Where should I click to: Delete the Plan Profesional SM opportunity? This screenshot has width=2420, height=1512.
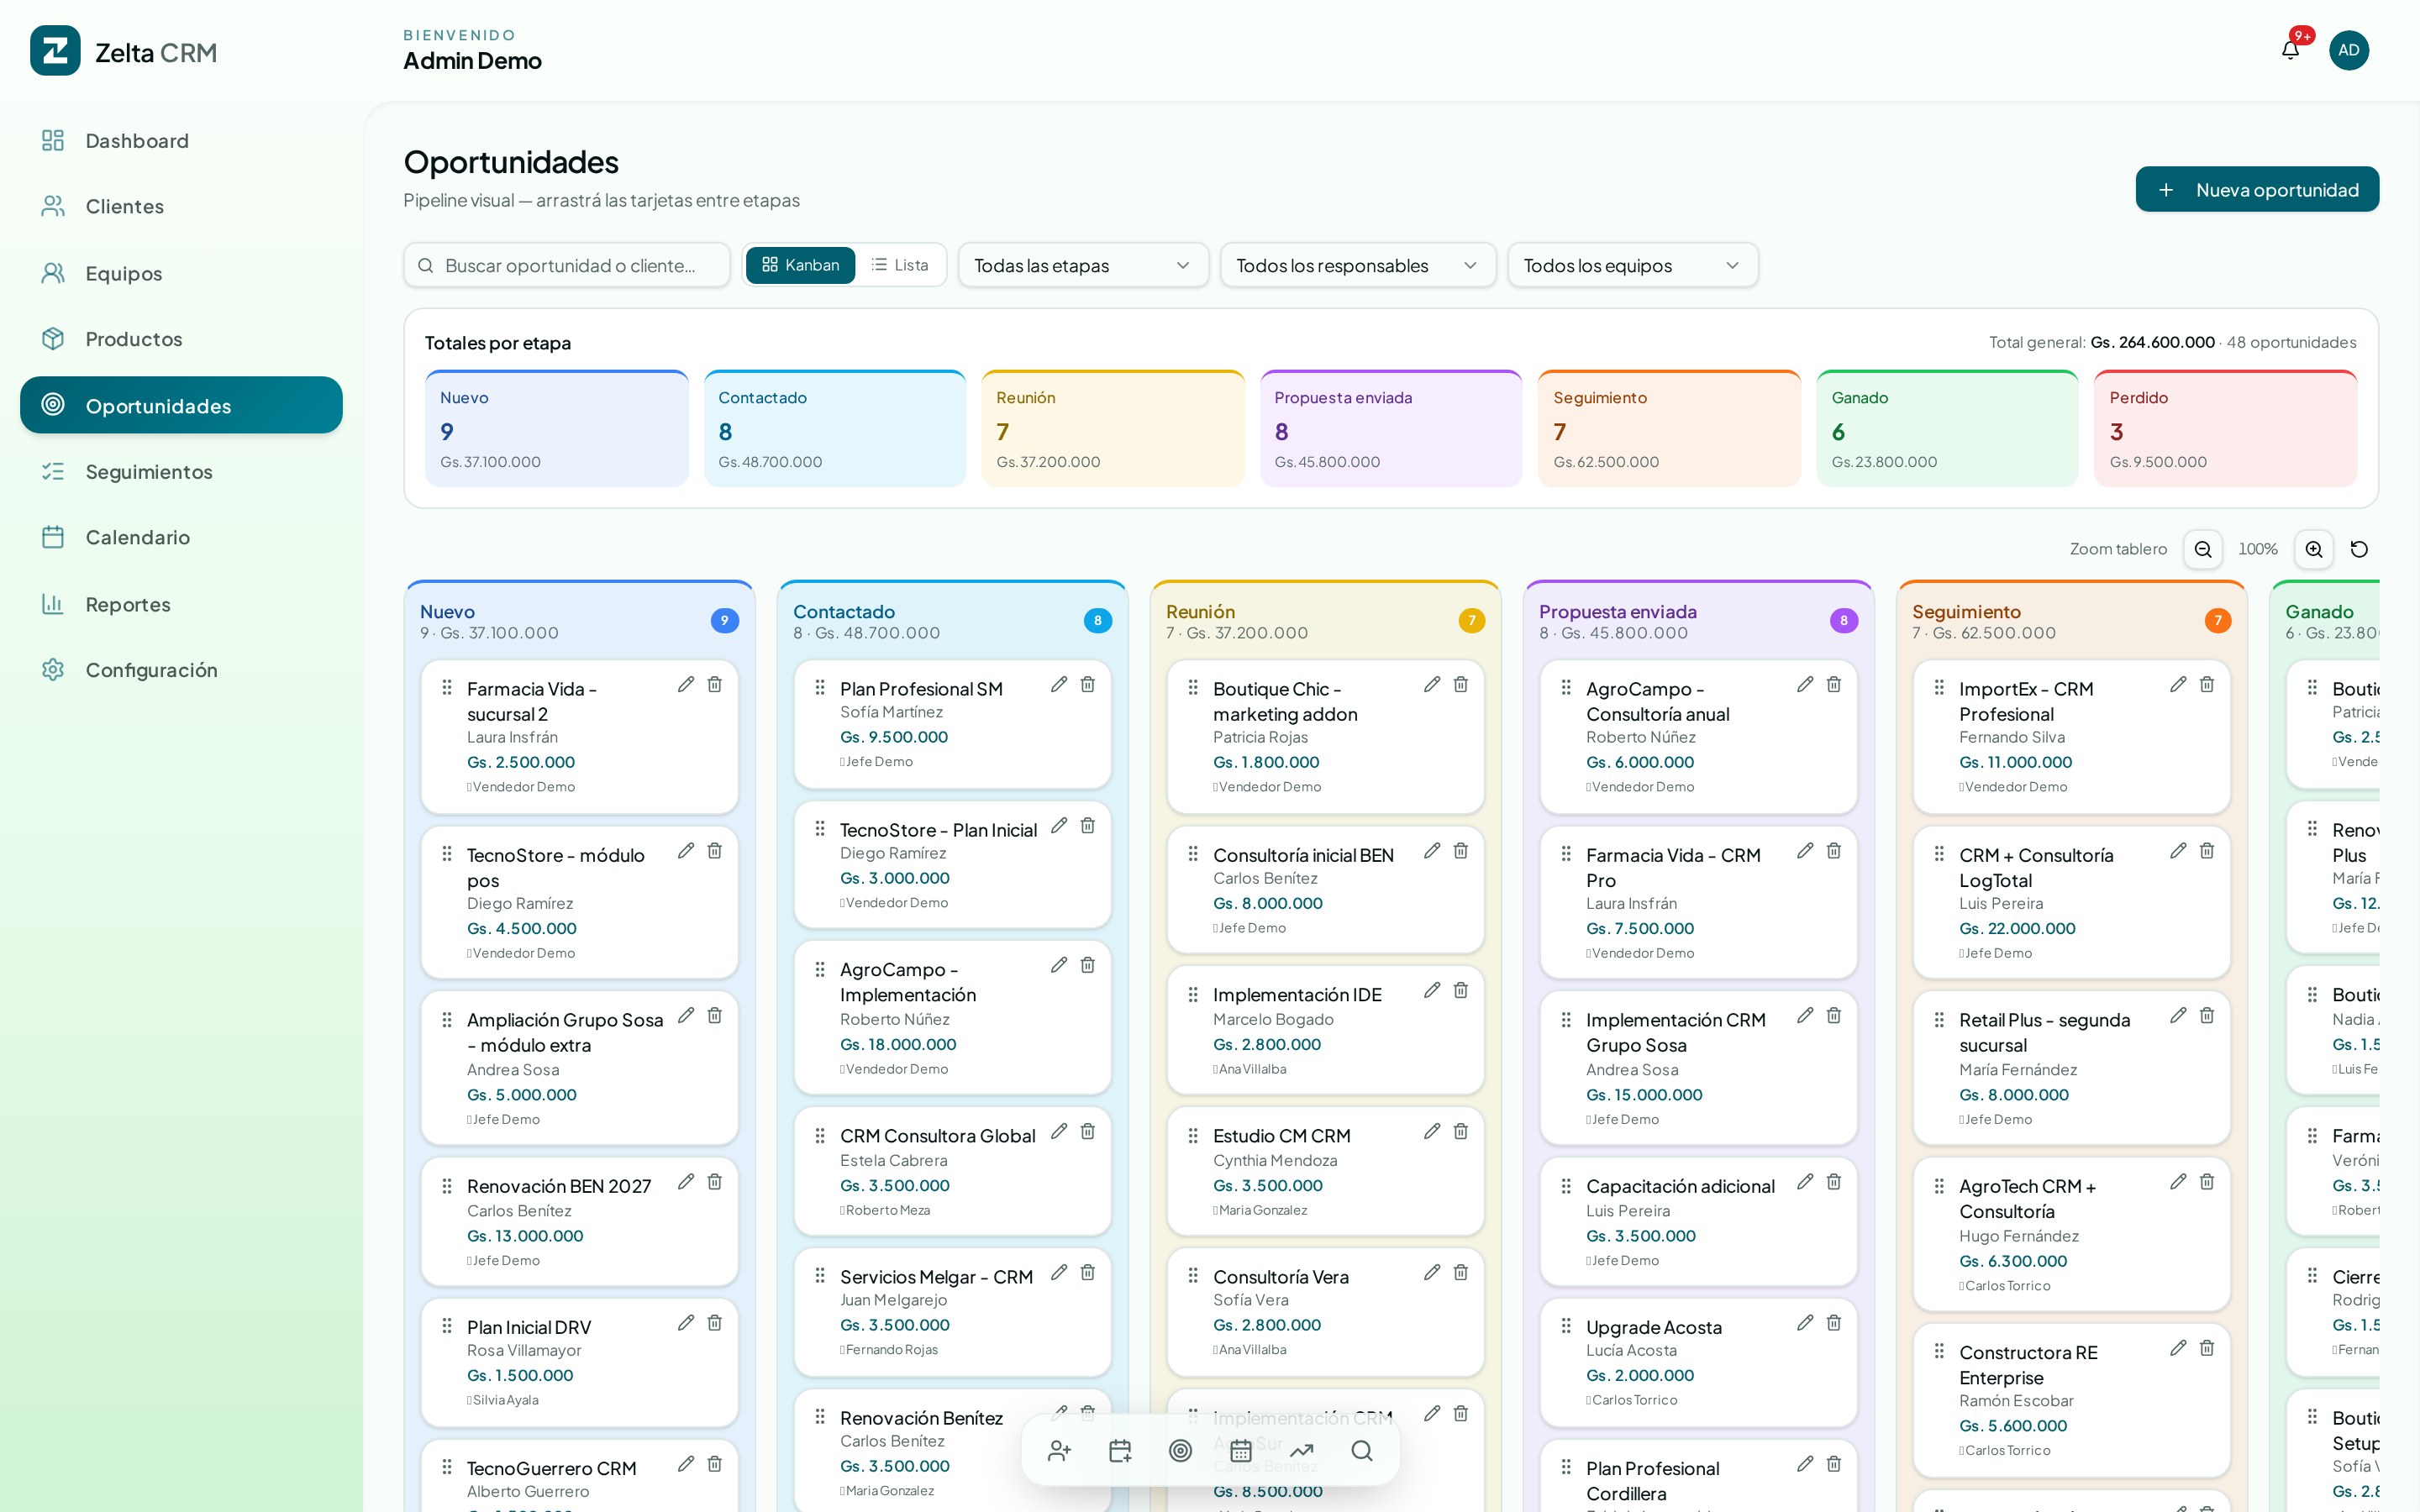point(1088,684)
